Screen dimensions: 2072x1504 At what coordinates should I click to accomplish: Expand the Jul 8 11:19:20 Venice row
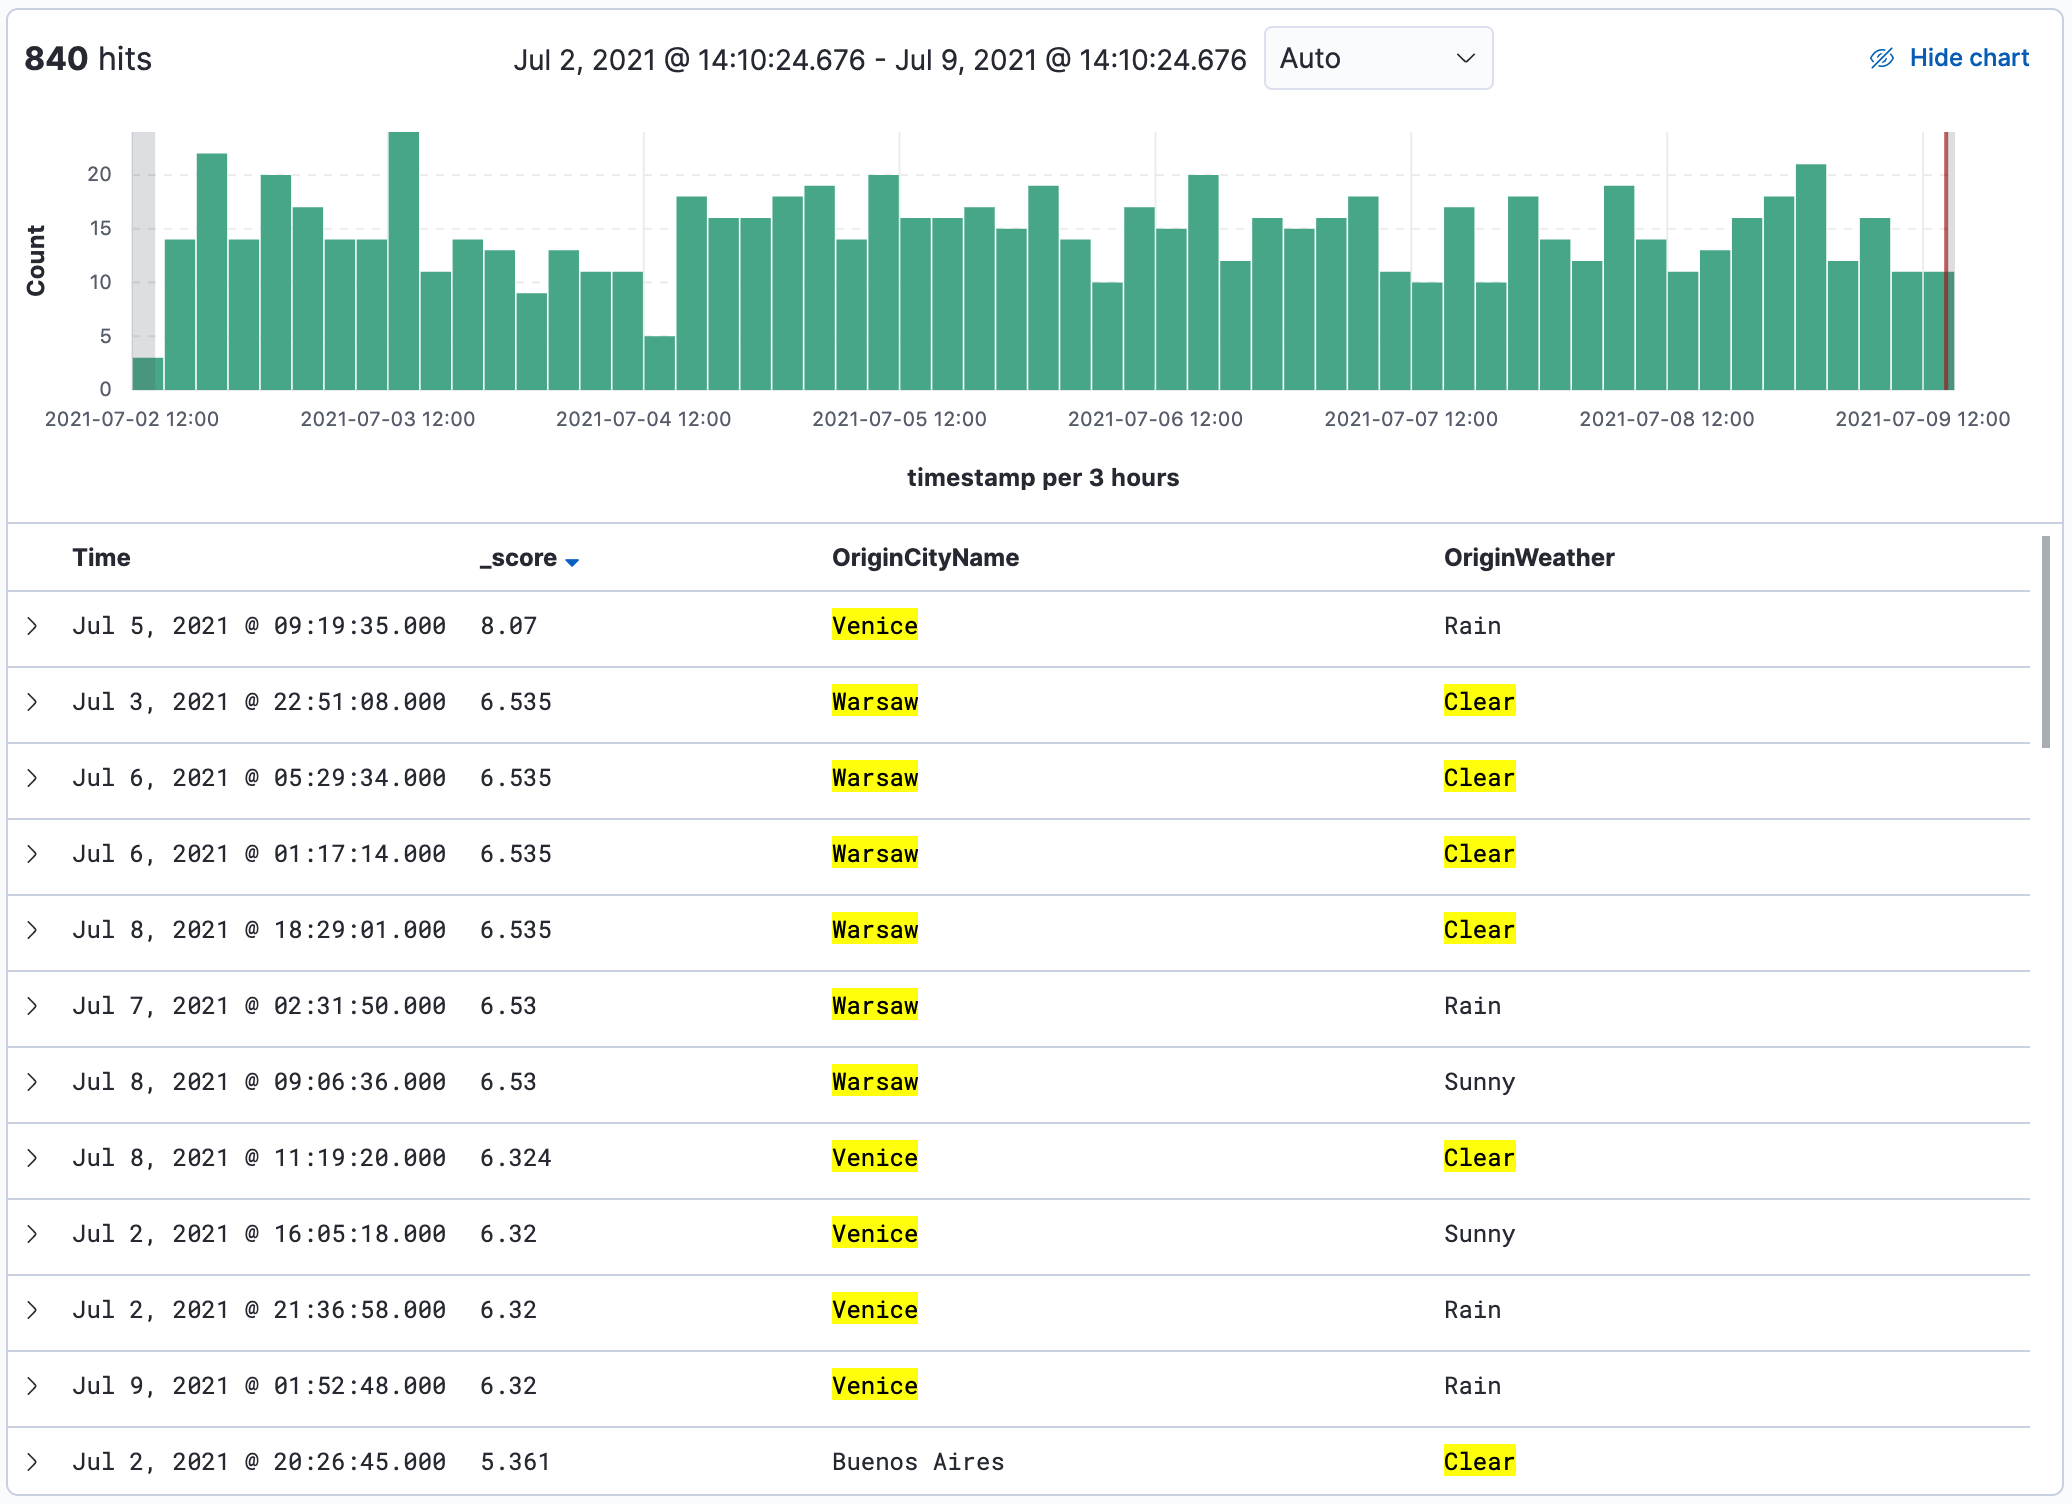pyautogui.click(x=32, y=1158)
